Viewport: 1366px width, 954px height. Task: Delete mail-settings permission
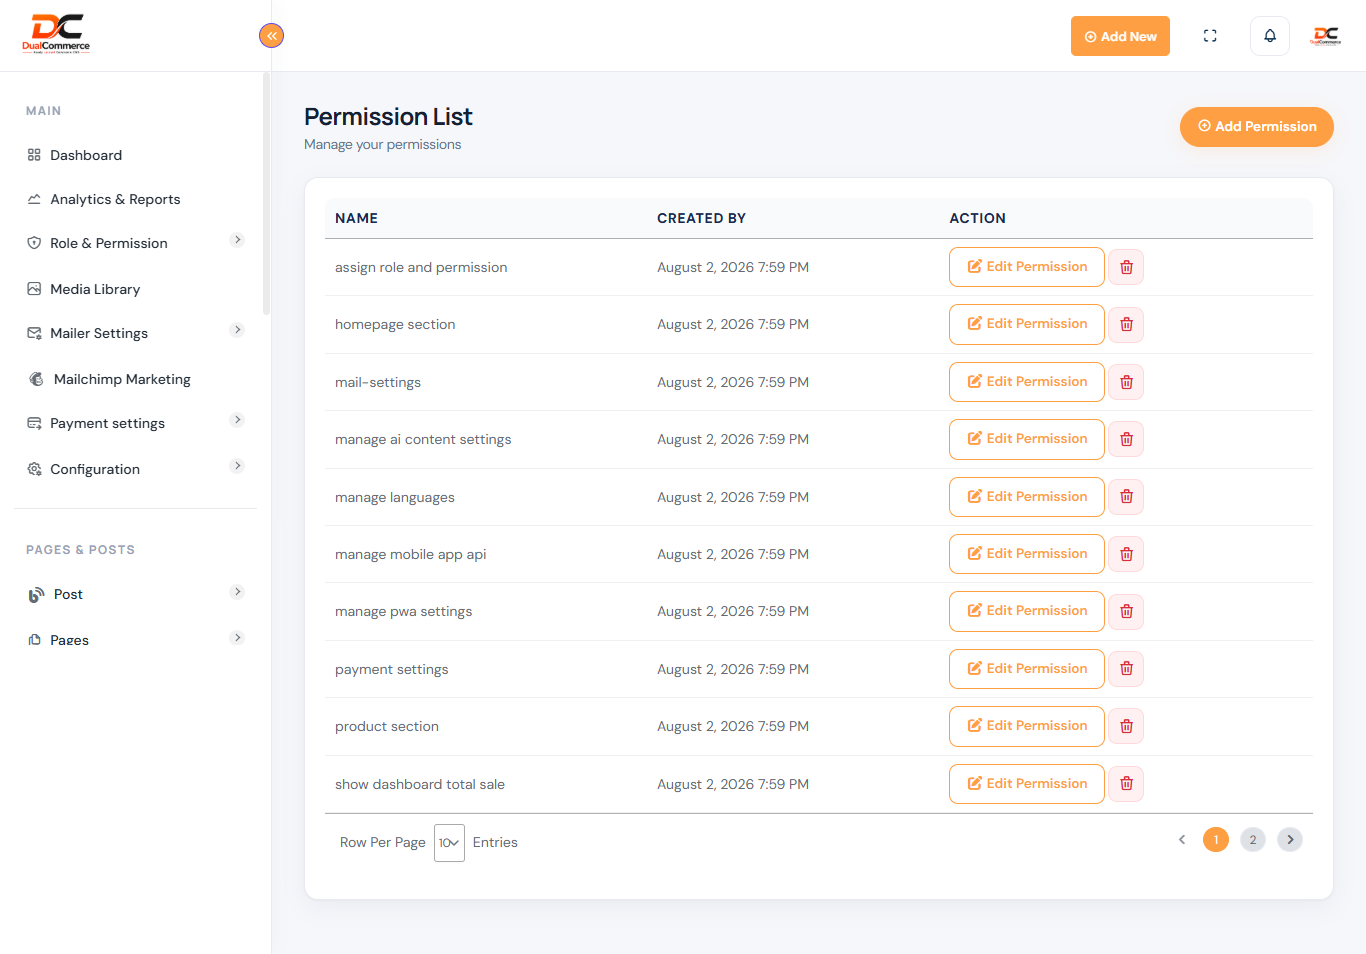[x=1126, y=382]
